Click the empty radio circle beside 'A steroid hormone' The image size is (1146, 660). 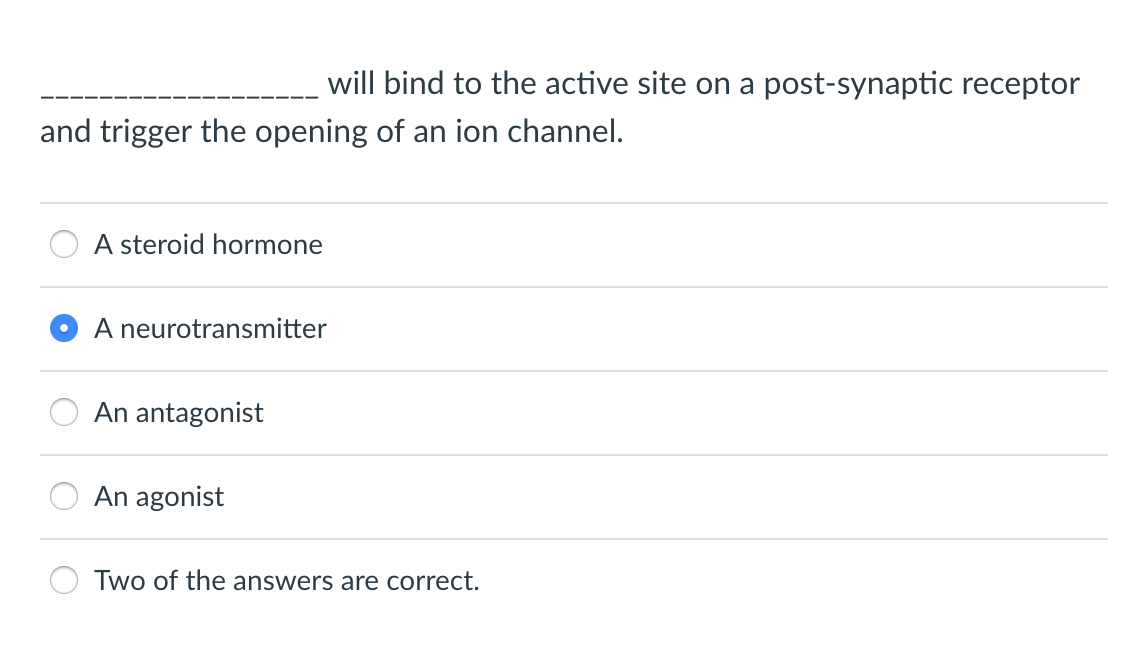click(x=63, y=243)
